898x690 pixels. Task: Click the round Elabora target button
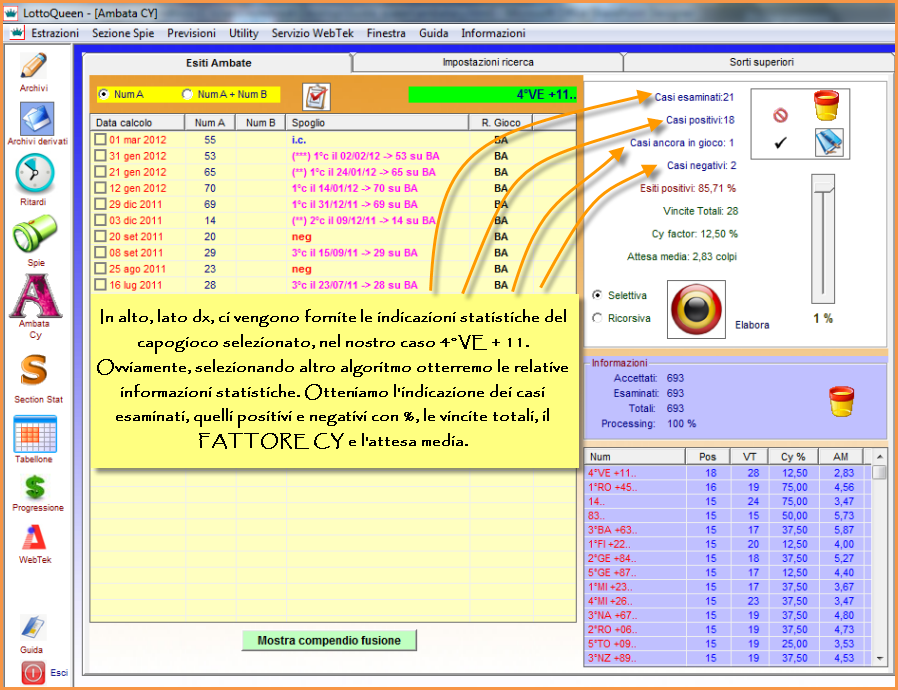click(x=696, y=309)
